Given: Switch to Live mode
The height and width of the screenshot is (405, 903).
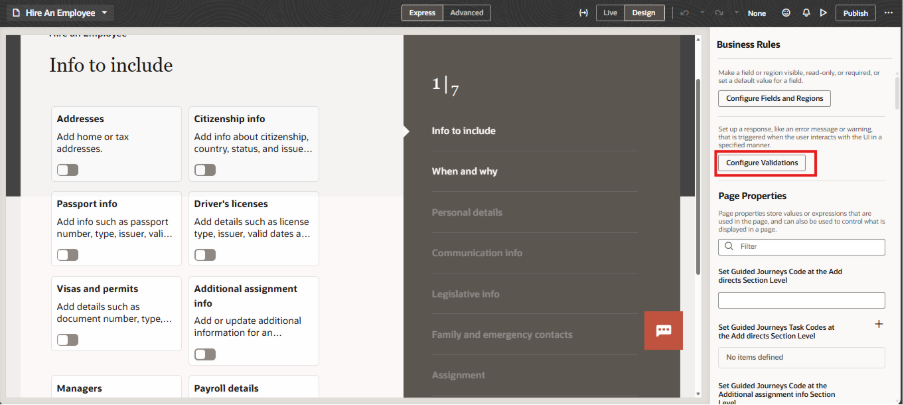Looking at the screenshot, I should point(609,13).
